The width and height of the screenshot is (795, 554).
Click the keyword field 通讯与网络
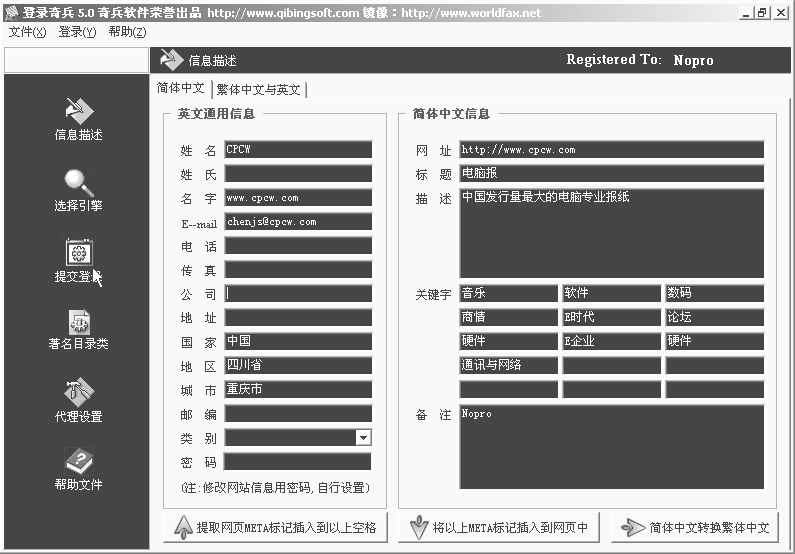click(509, 365)
